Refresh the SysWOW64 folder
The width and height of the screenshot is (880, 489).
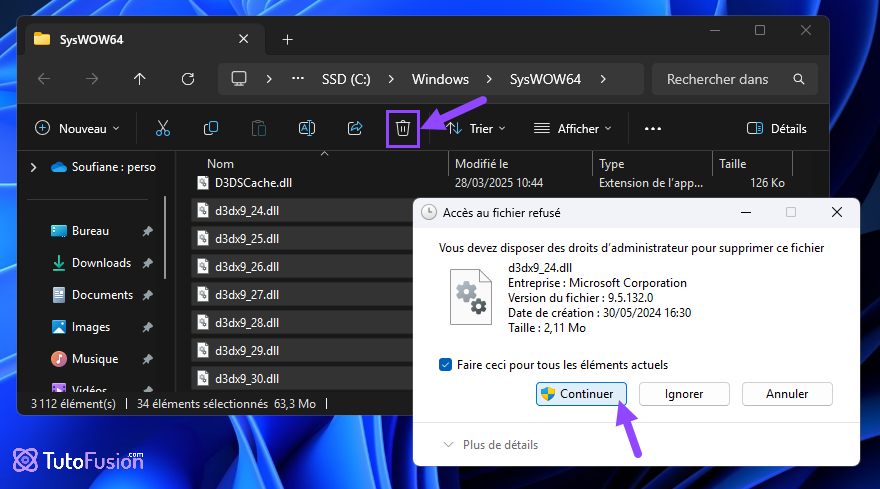[188, 79]
